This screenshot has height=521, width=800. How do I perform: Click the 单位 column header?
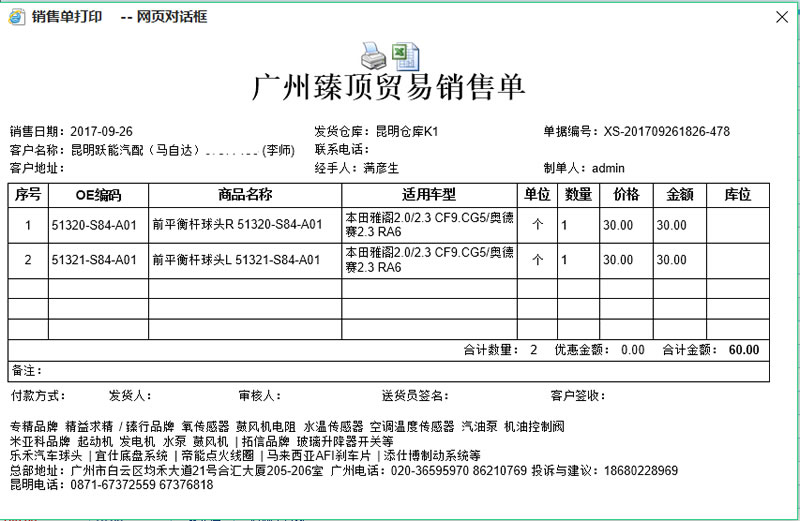click(x=537, y=195)
